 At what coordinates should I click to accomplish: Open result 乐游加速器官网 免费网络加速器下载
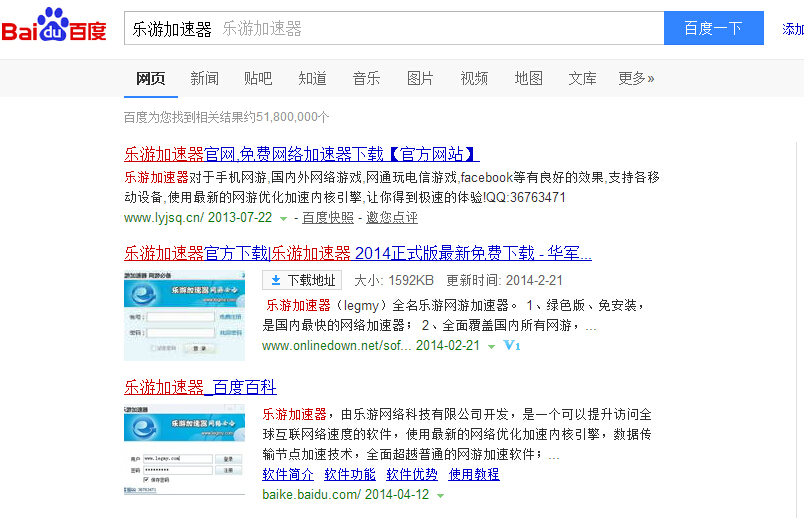tap(302, 154)
